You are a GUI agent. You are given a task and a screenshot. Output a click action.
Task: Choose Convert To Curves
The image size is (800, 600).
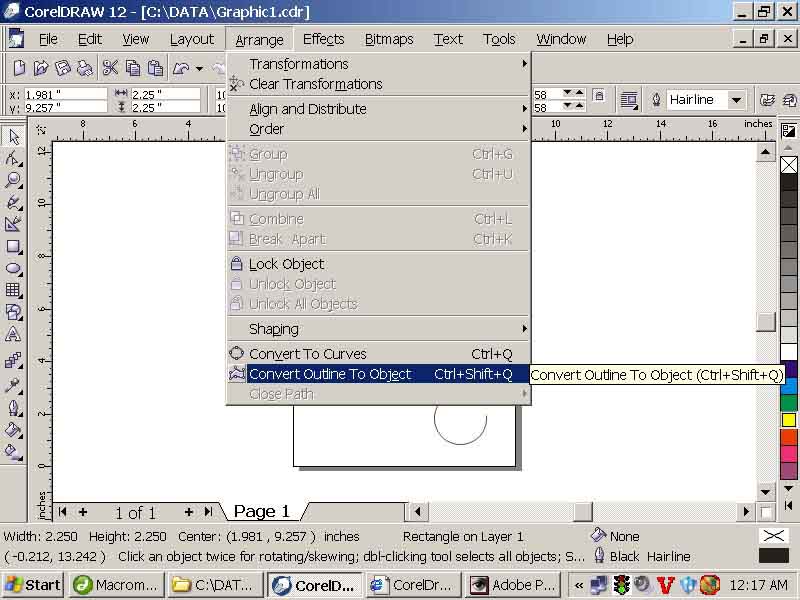pyautogui.click(x=379, y=354)
